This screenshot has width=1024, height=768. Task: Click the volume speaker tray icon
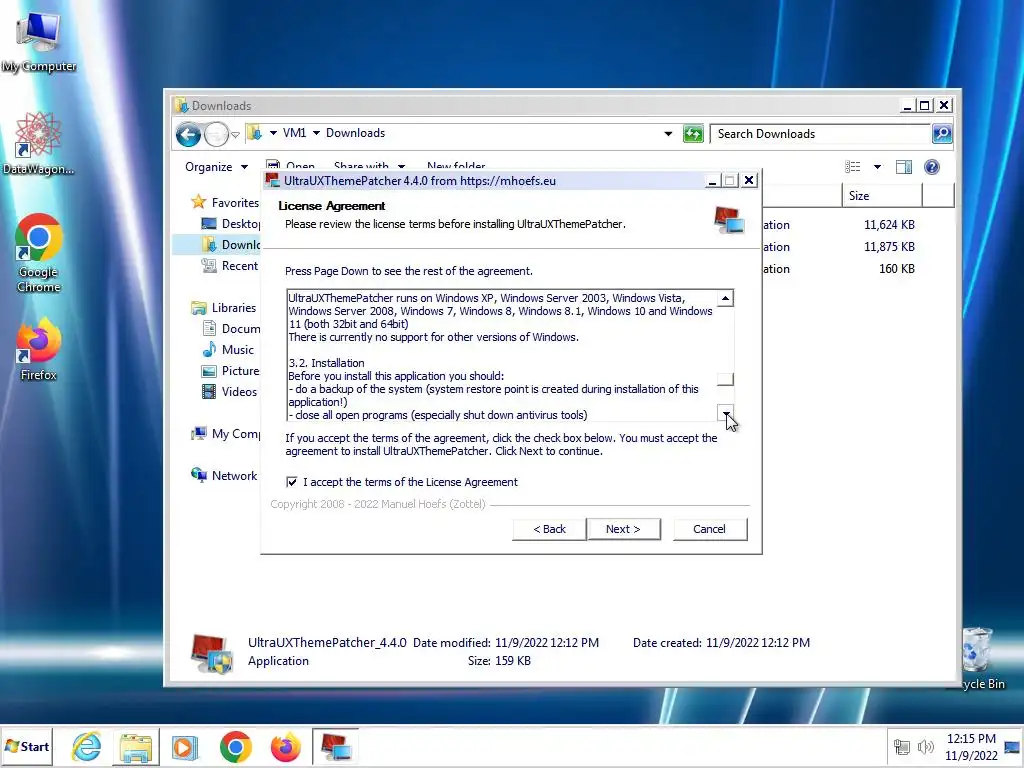pyautogui.click(x=925, y=746)
